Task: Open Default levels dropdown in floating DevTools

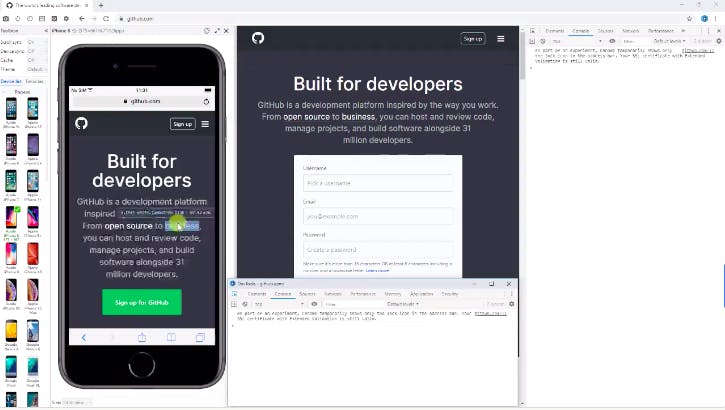Action: [x=403, y=304]
